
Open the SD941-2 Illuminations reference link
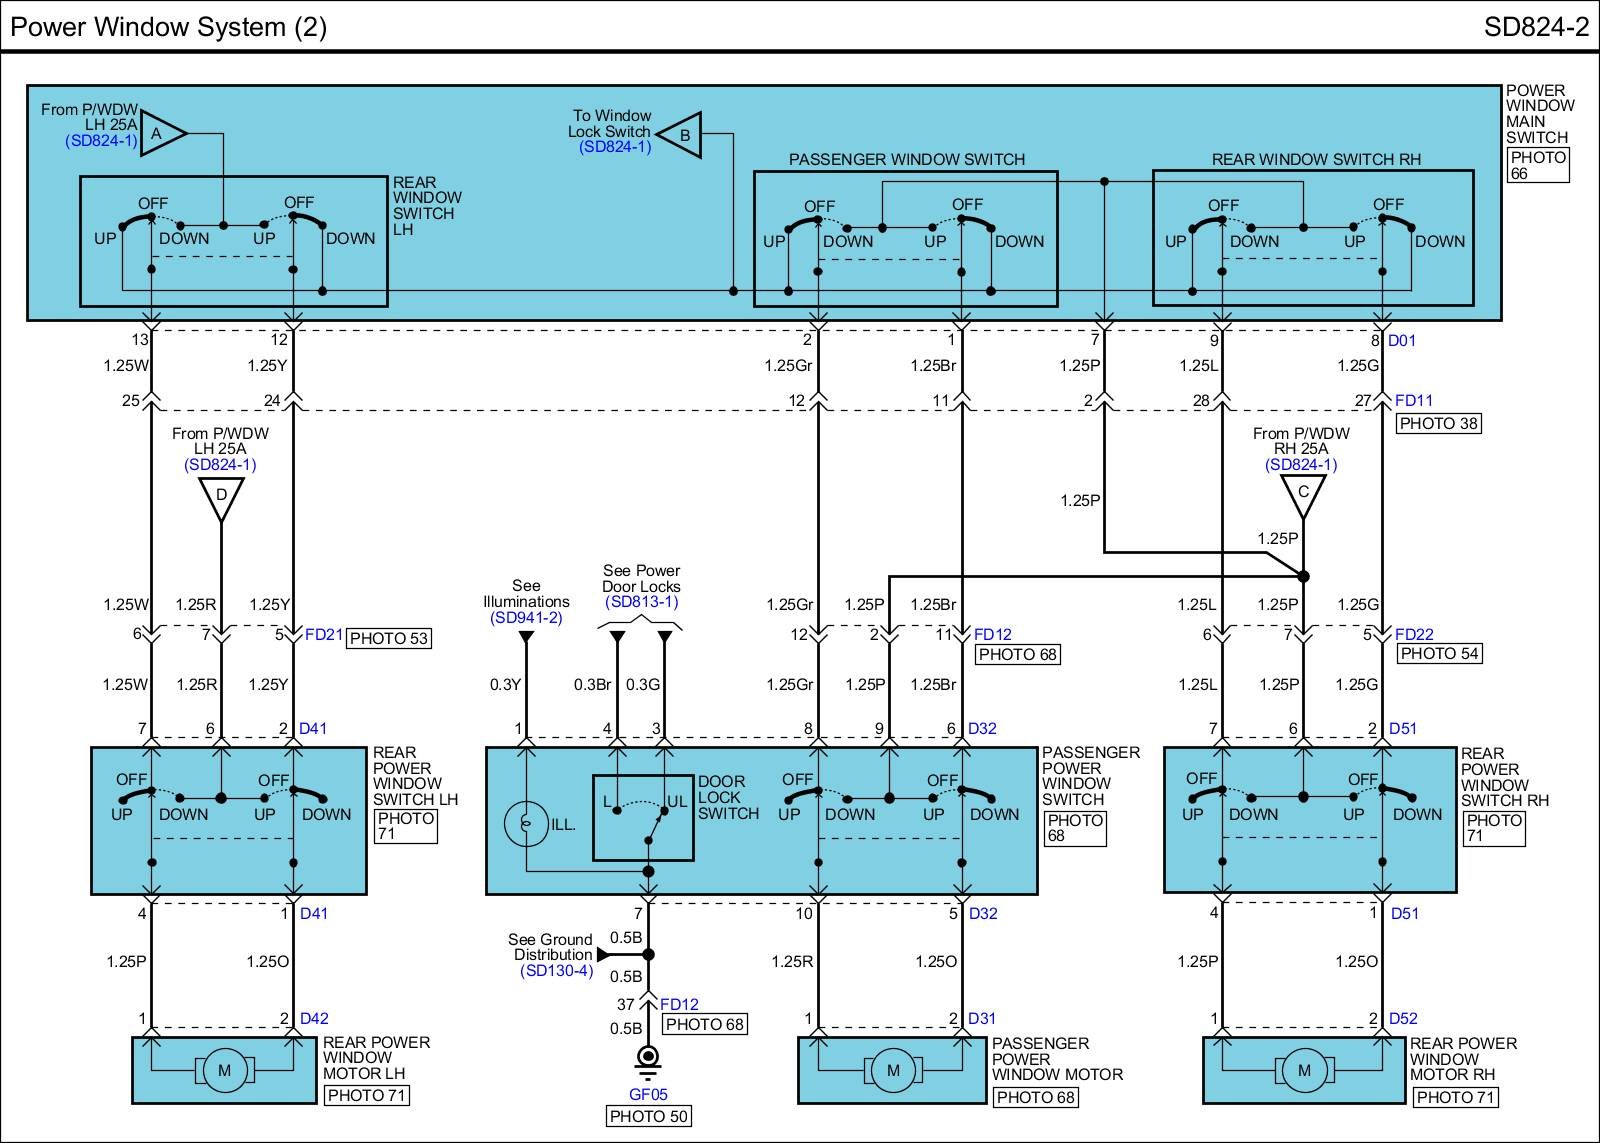(x=526, y=618)
